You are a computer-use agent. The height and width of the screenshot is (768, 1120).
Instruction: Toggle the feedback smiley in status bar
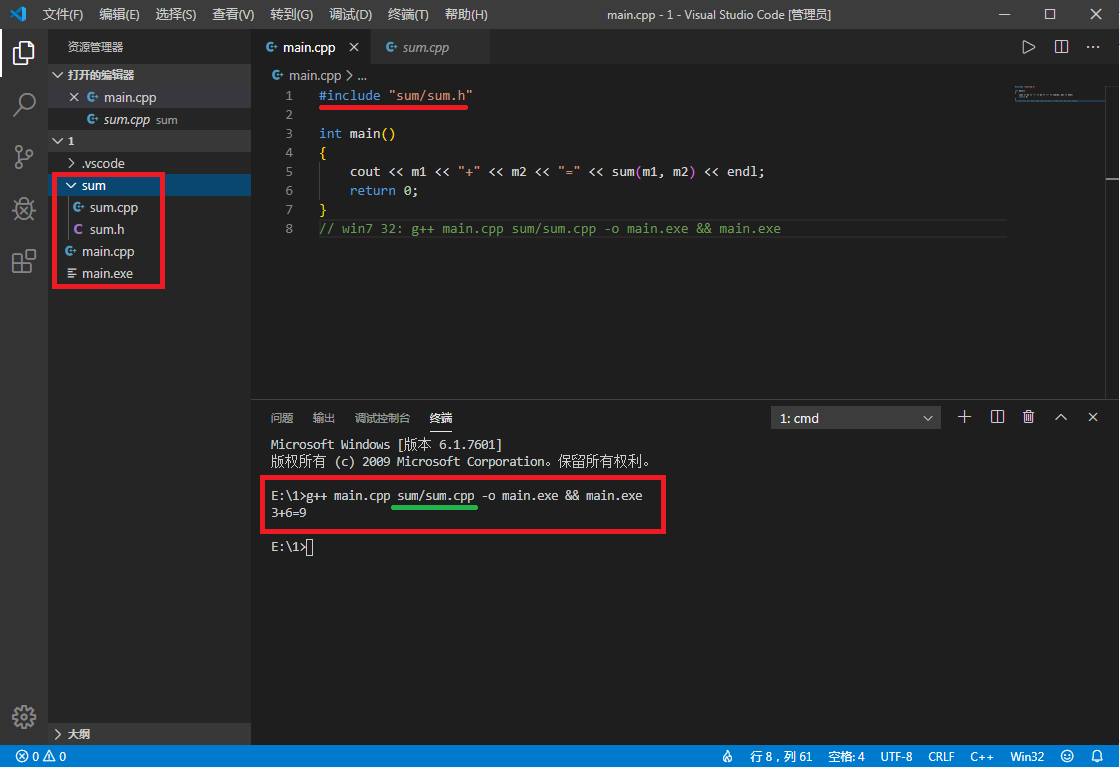point(1067,756)
